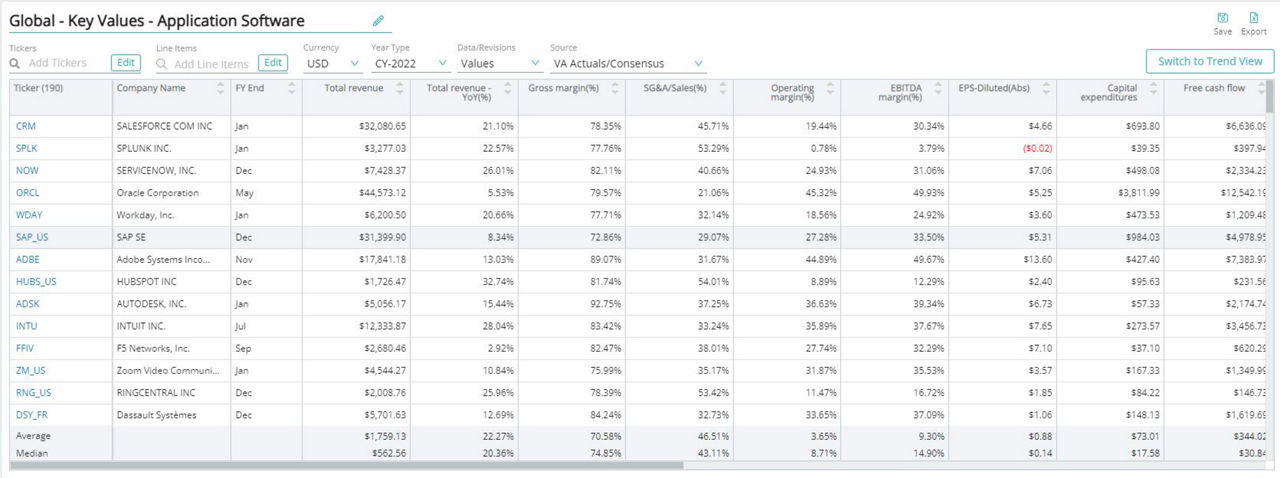Open the Year Type CY-2022 dropdown
This screenshot has width=1280, height=478.
pos(410,63)
